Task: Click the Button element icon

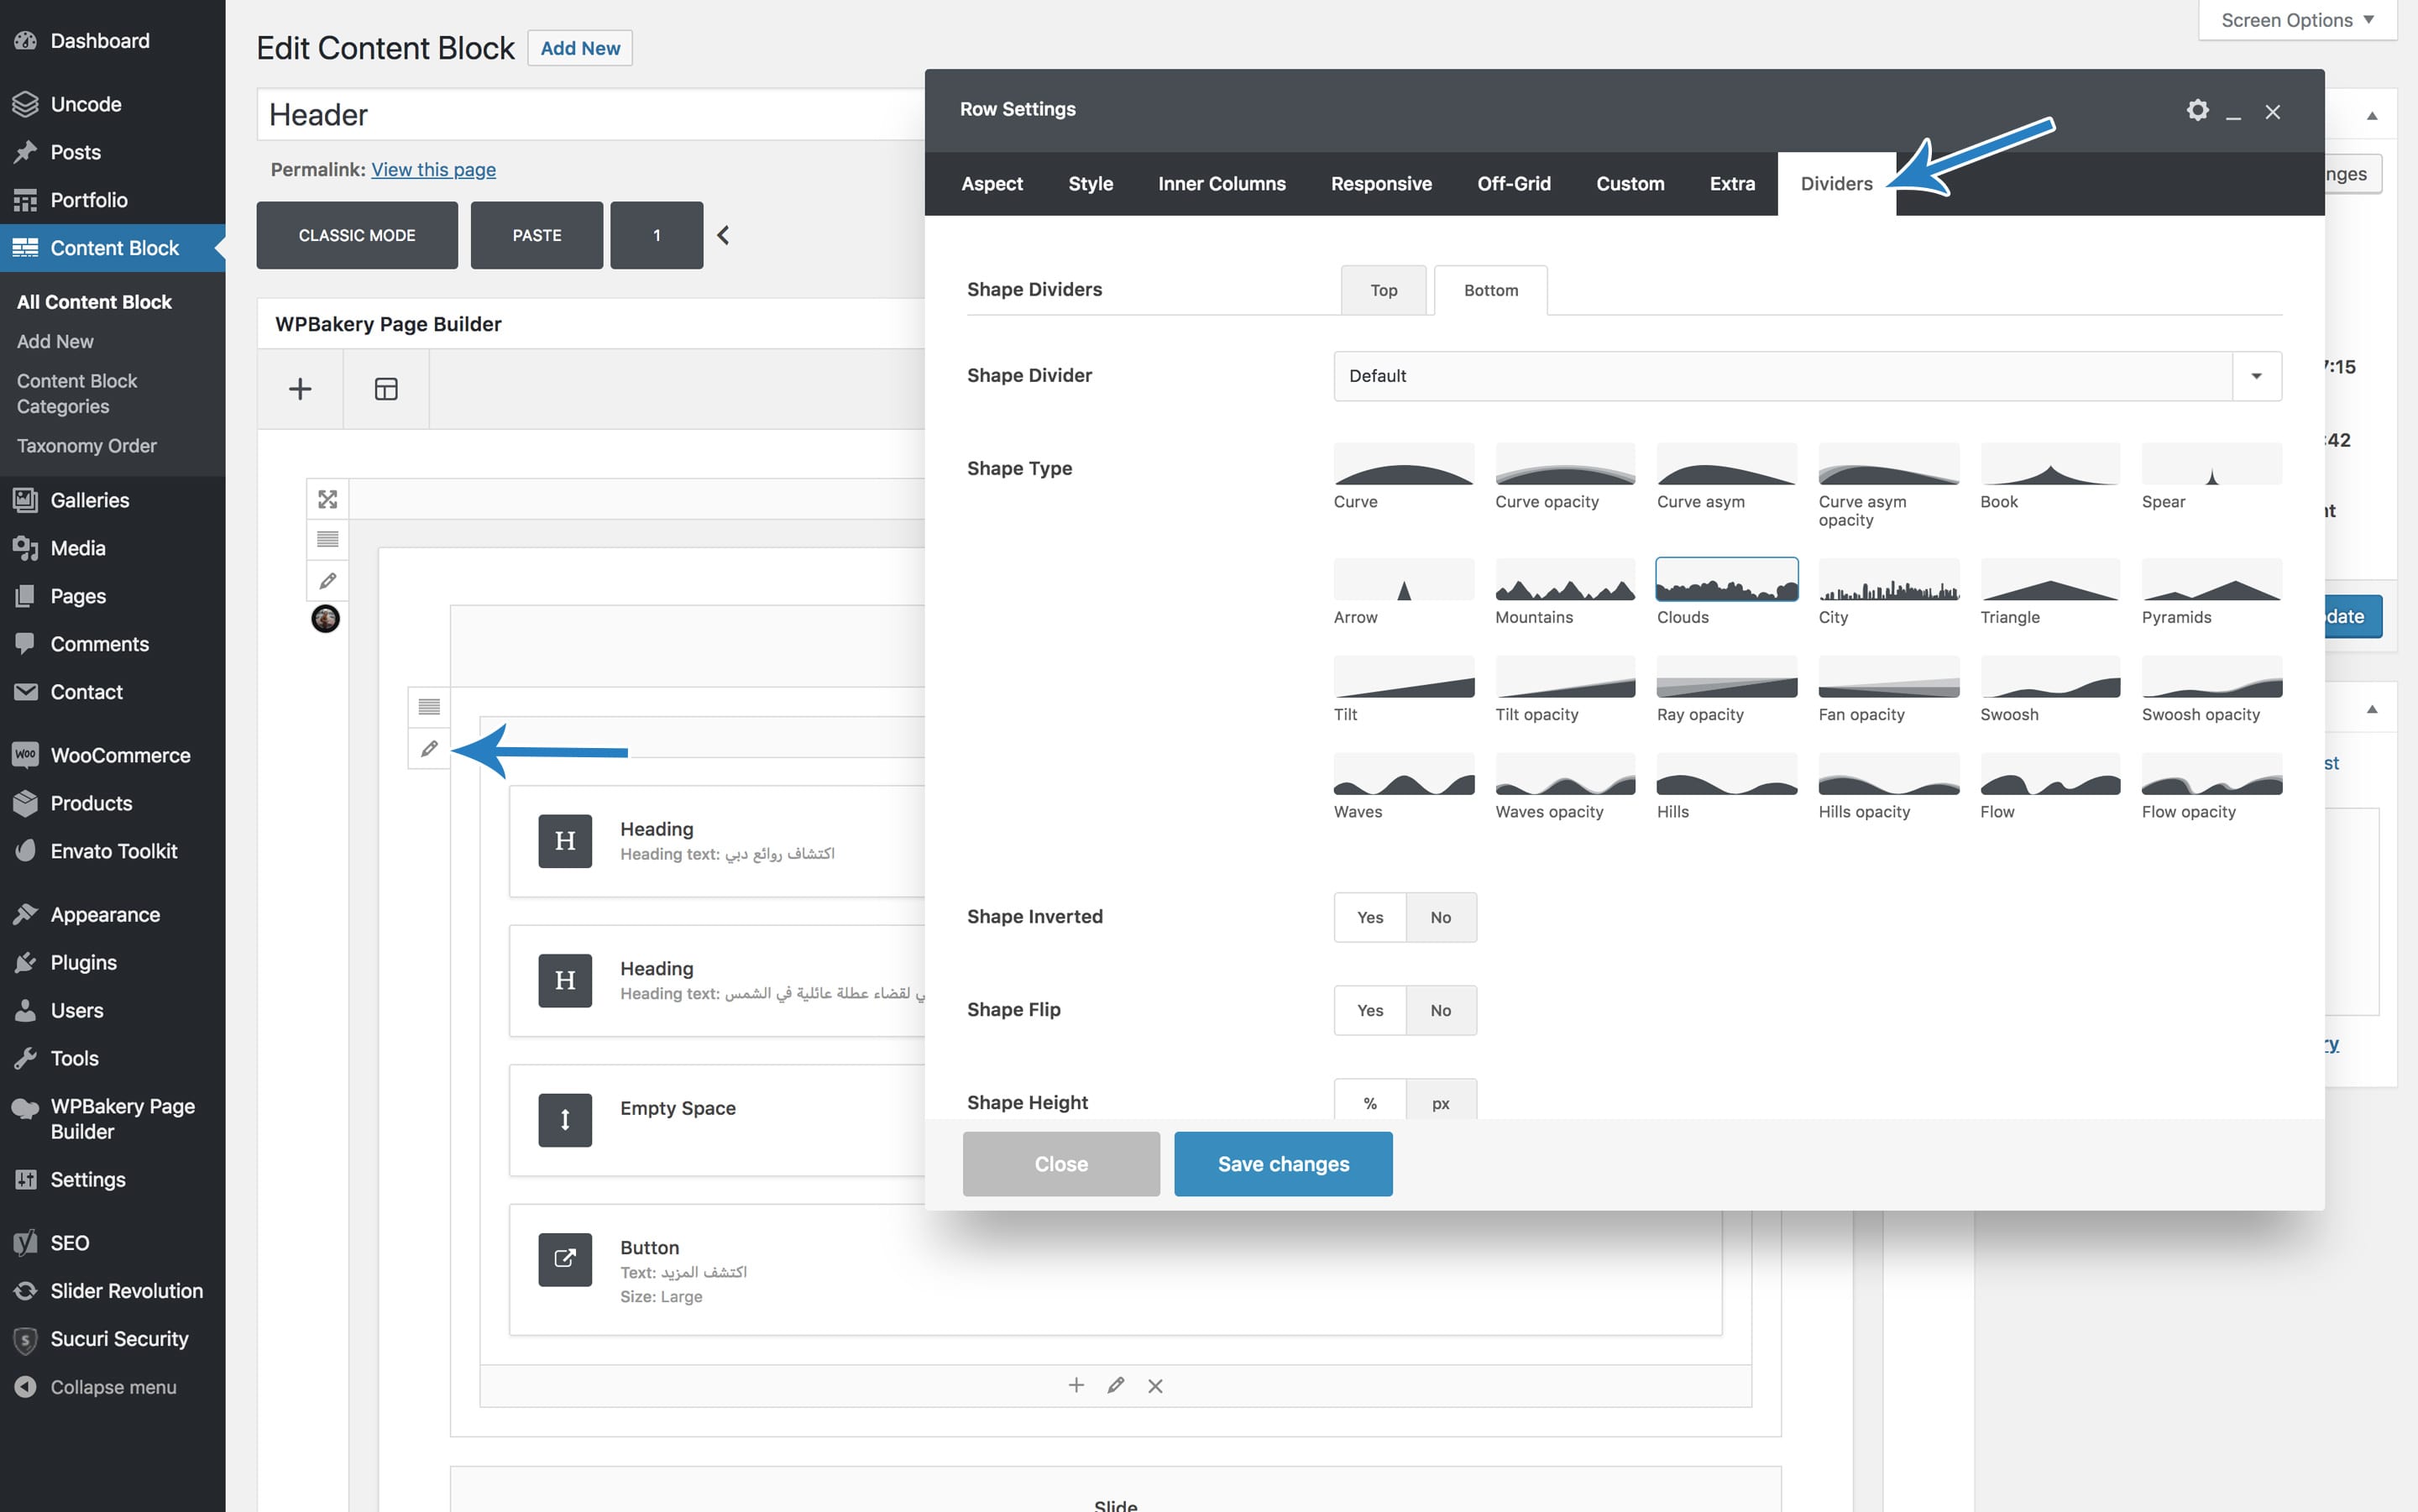Action: pyautogui.click(x=565, y=1259)
